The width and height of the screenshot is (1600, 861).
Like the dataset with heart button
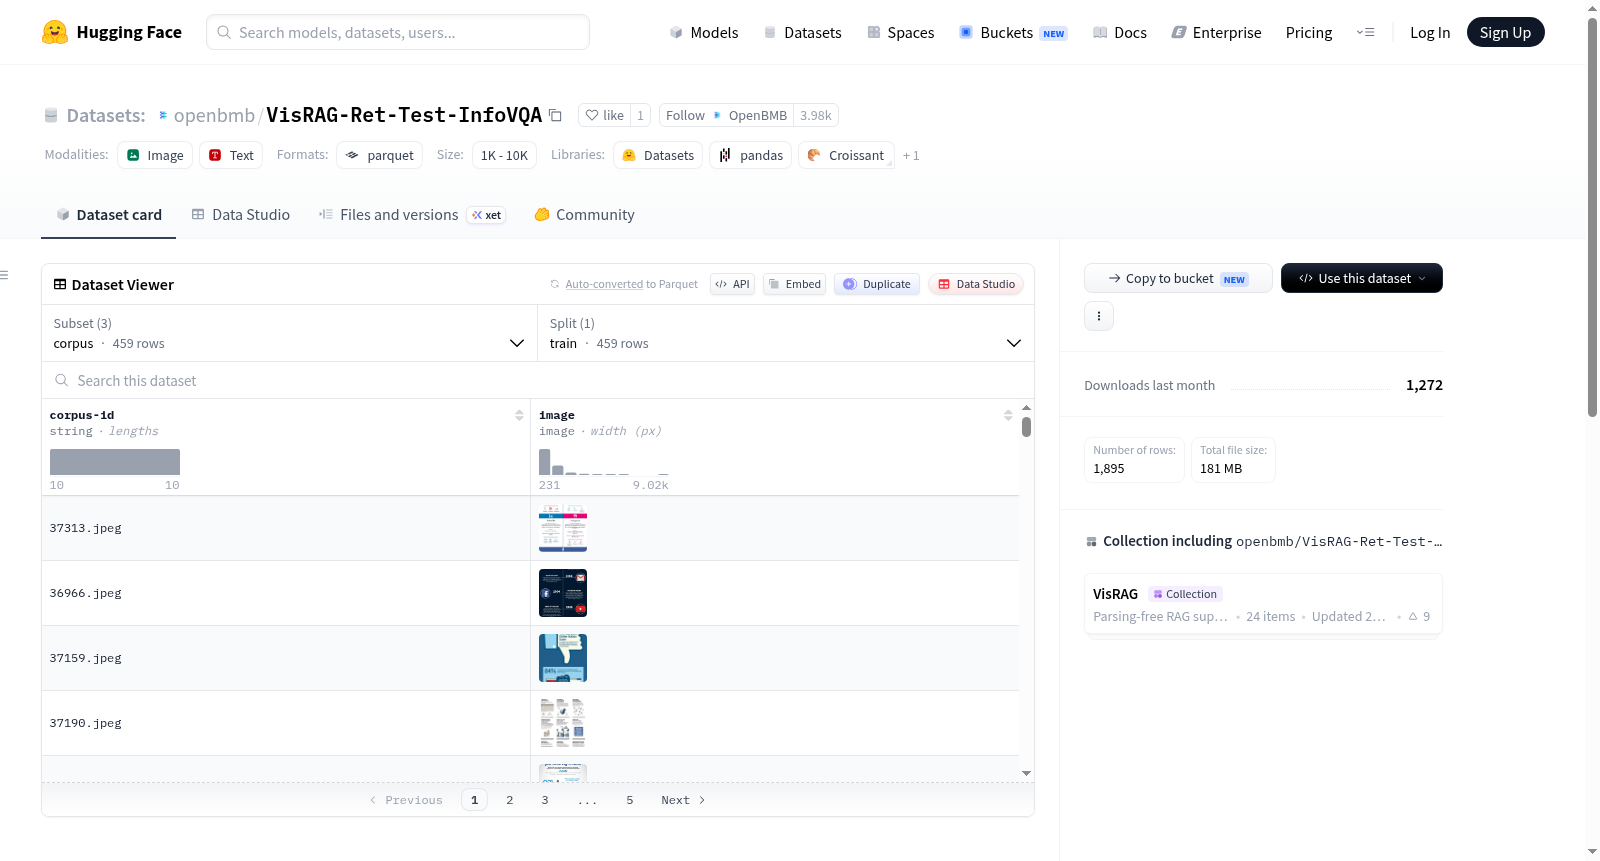click(x=604, y=115)
